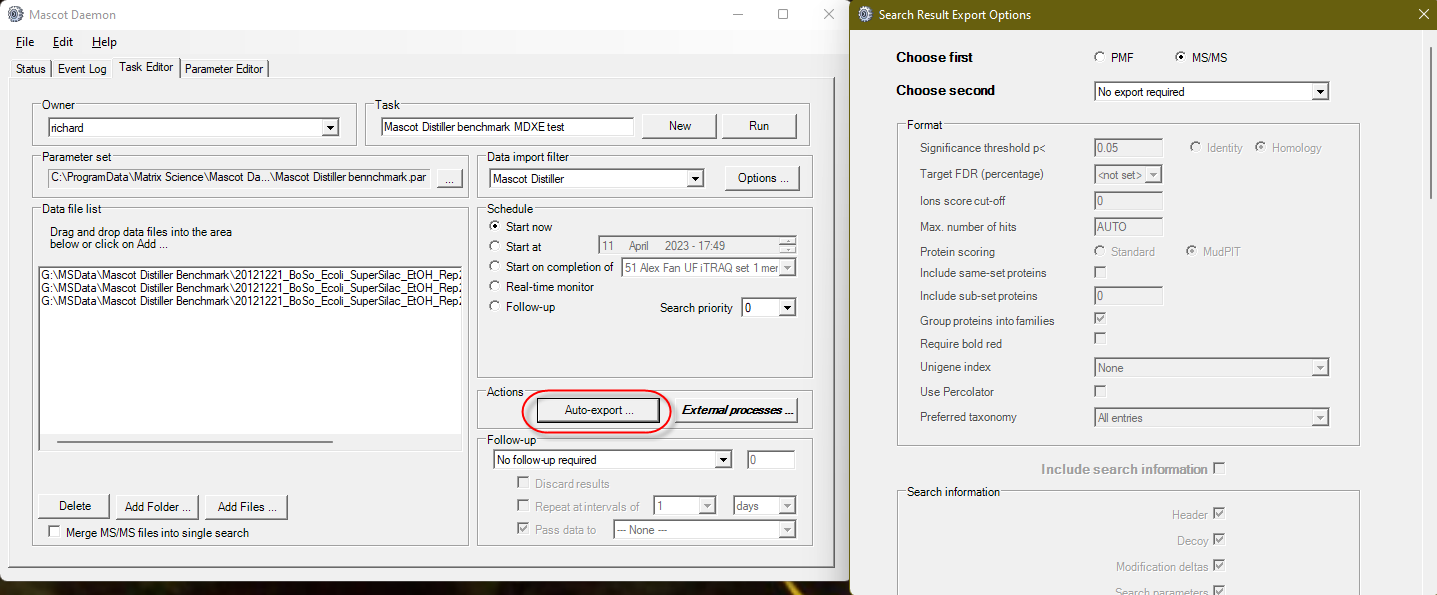
Task: Click the Task name input field
Action: [x=507, y=127]
